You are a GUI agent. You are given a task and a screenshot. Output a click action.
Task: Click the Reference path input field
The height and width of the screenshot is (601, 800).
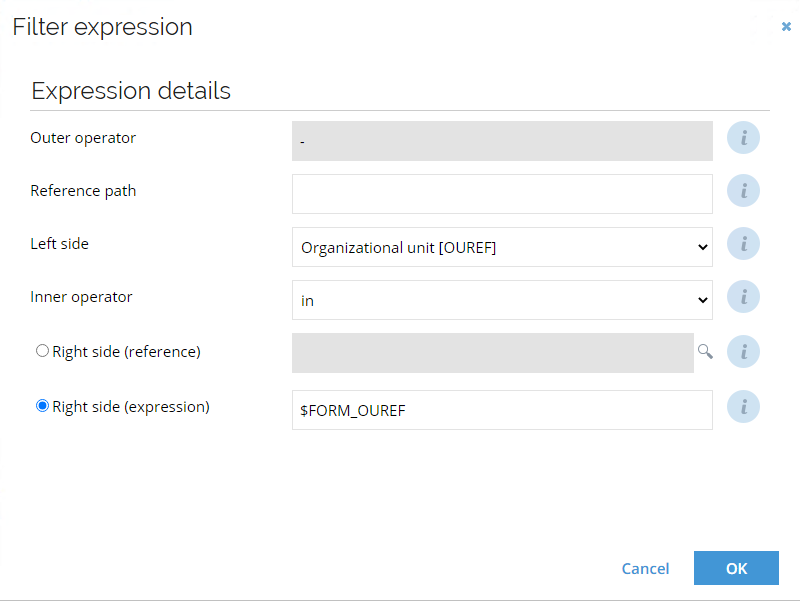tap(502, 194)
